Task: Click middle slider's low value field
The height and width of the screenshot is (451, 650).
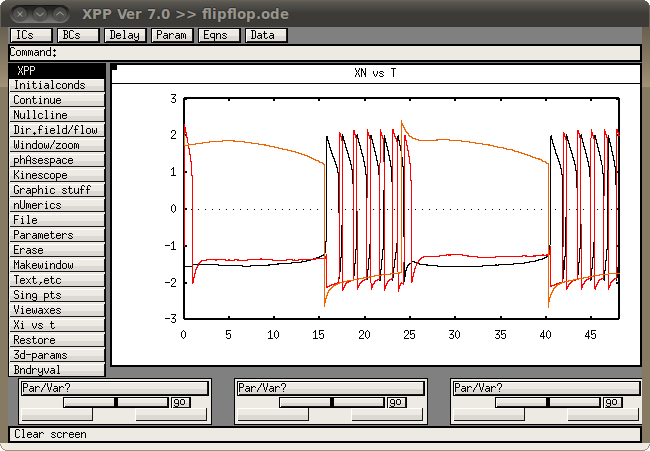Action: 273,414
